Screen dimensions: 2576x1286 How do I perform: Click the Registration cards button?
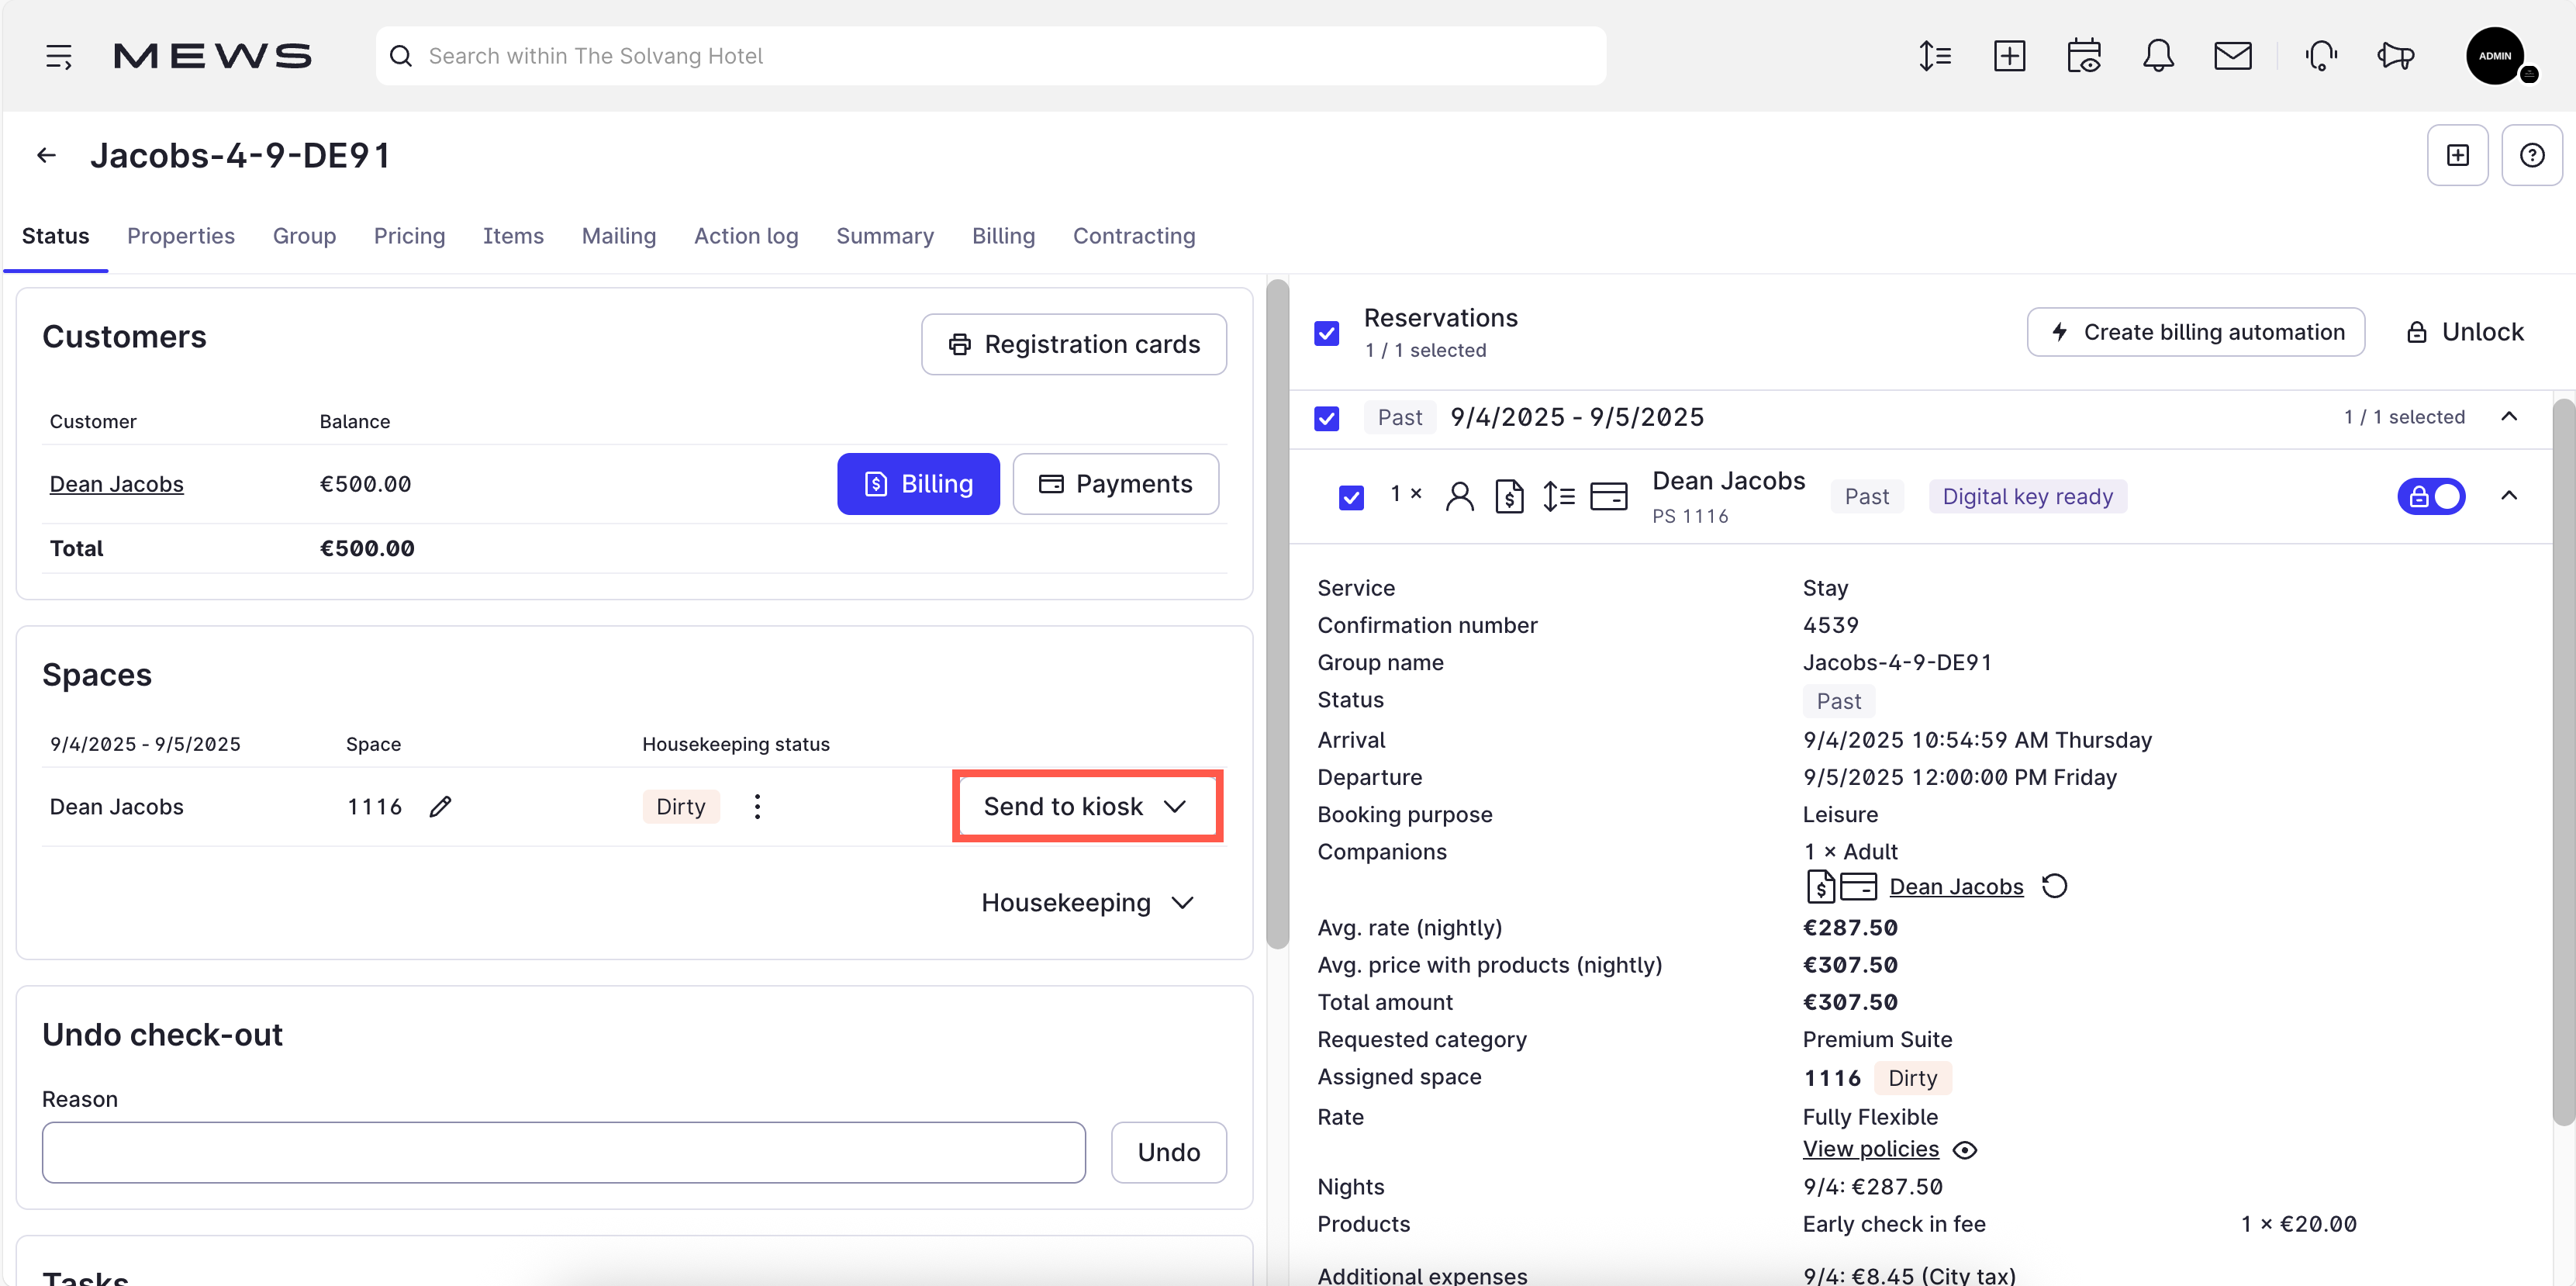1073,344
